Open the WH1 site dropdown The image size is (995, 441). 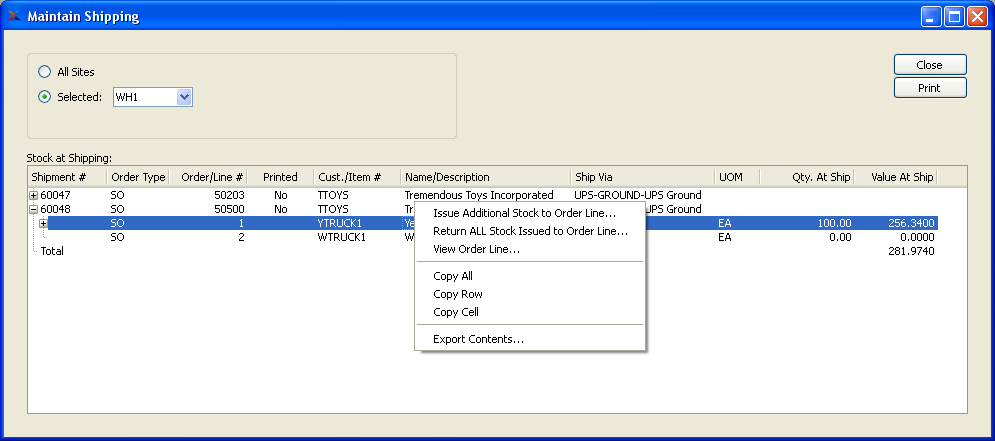[x=183, y=97]
